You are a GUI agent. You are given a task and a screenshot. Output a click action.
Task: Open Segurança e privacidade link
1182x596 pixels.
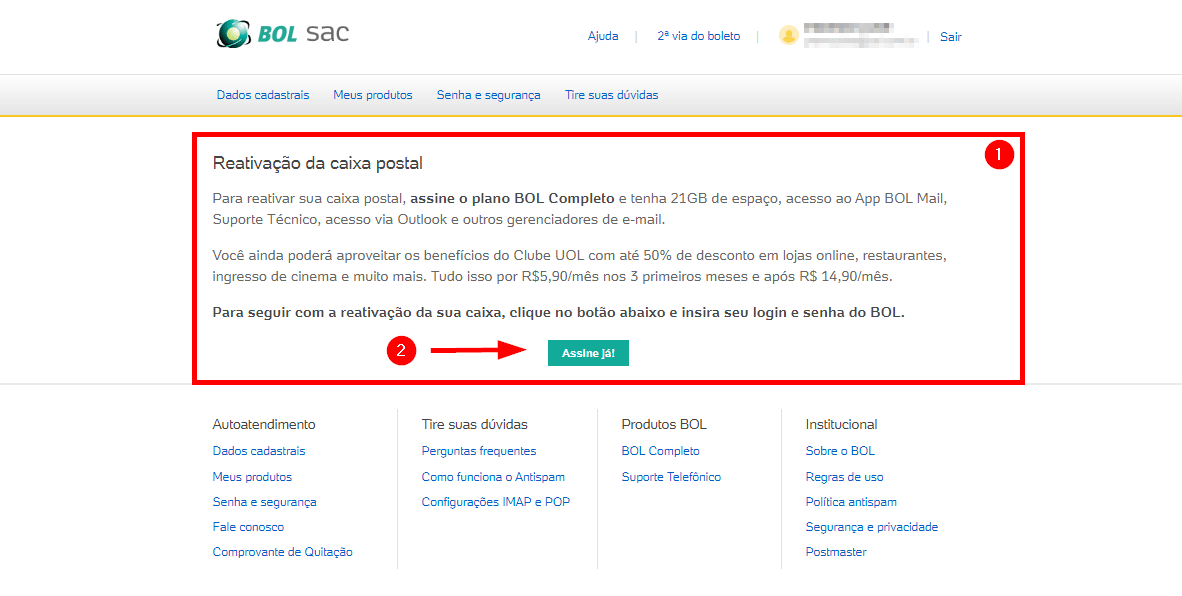(x=872, y=527)
